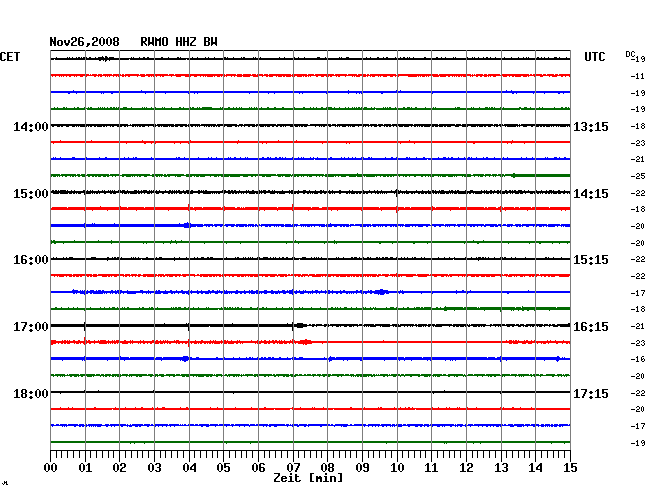Select minute 06 on the time axis

tap(258, 468)
